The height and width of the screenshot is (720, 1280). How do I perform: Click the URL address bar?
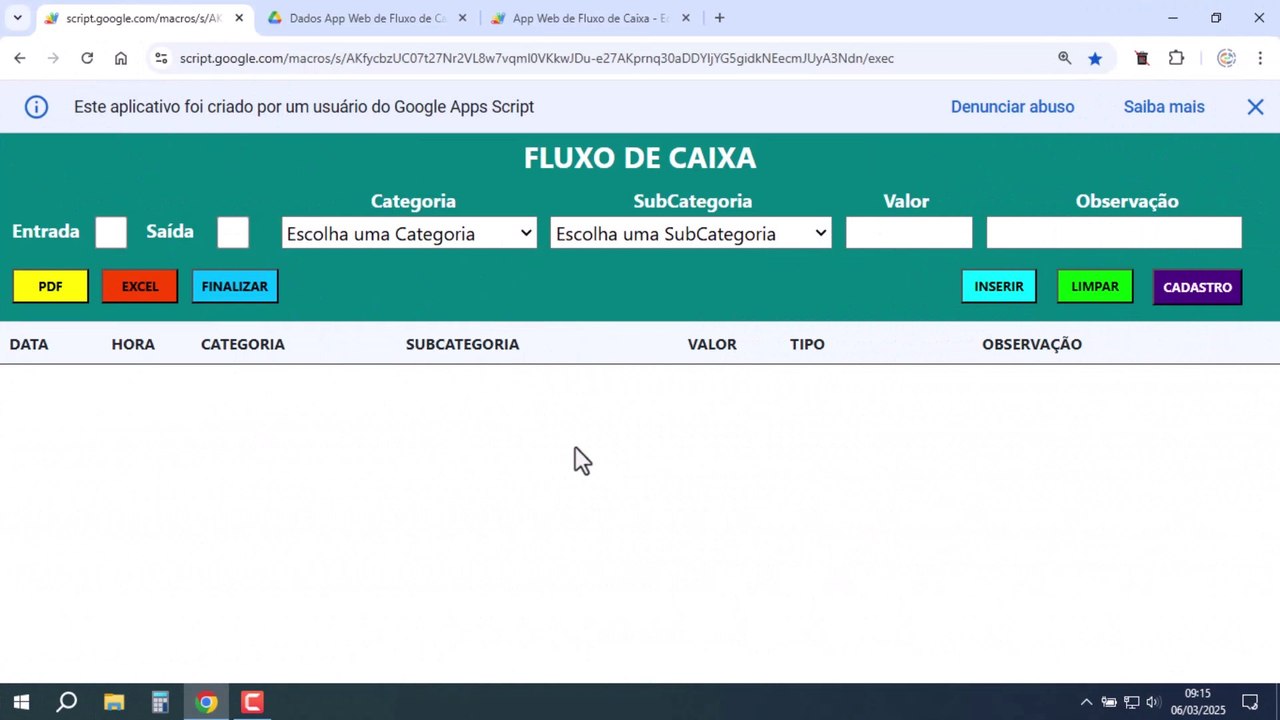tap(537, 58)
